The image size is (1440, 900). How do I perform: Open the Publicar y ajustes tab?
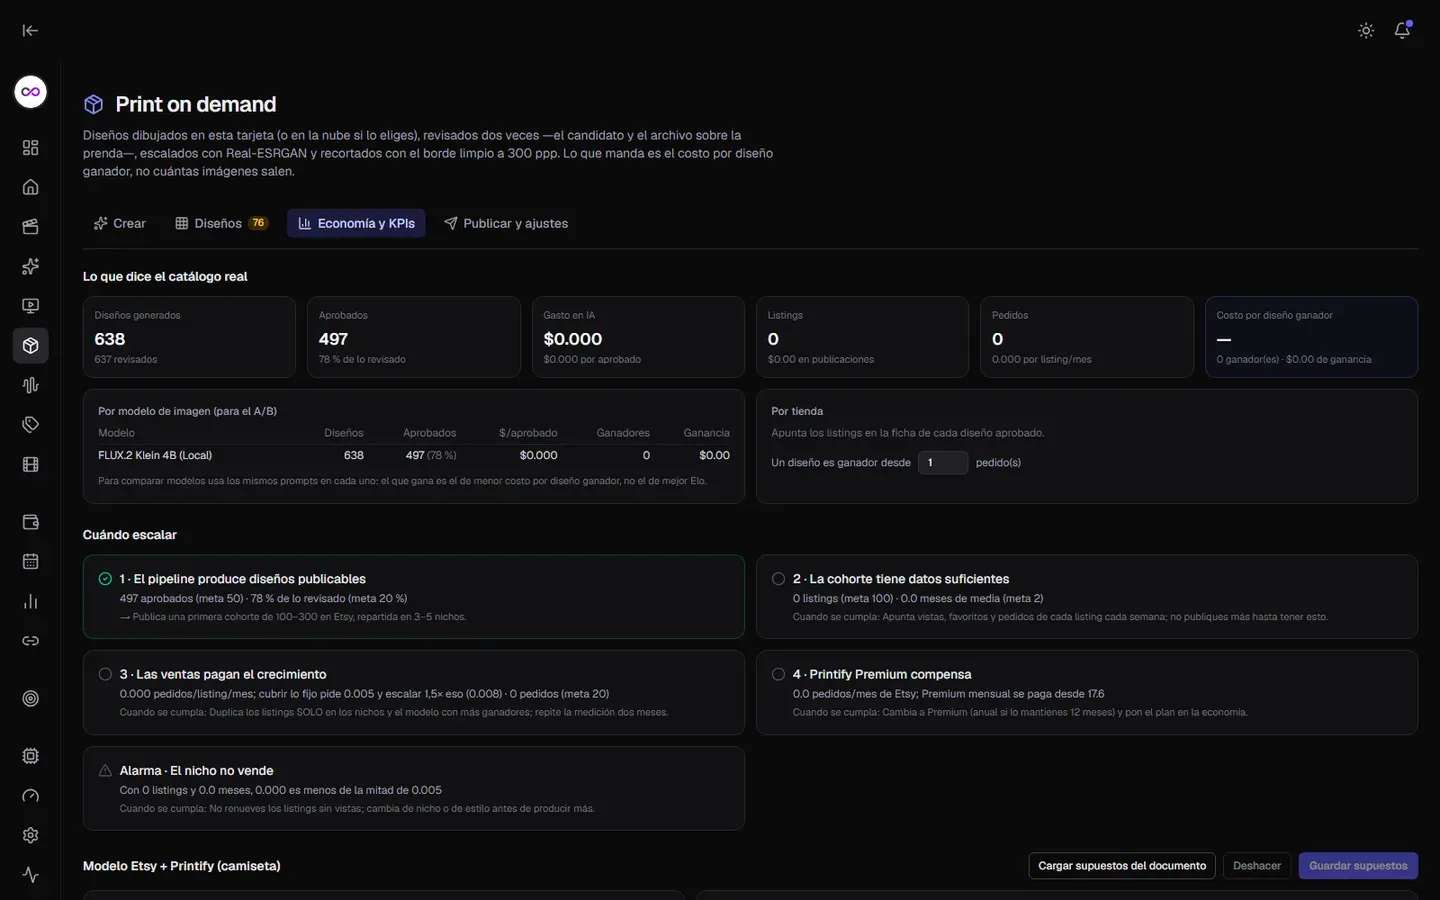pos(506,223)
